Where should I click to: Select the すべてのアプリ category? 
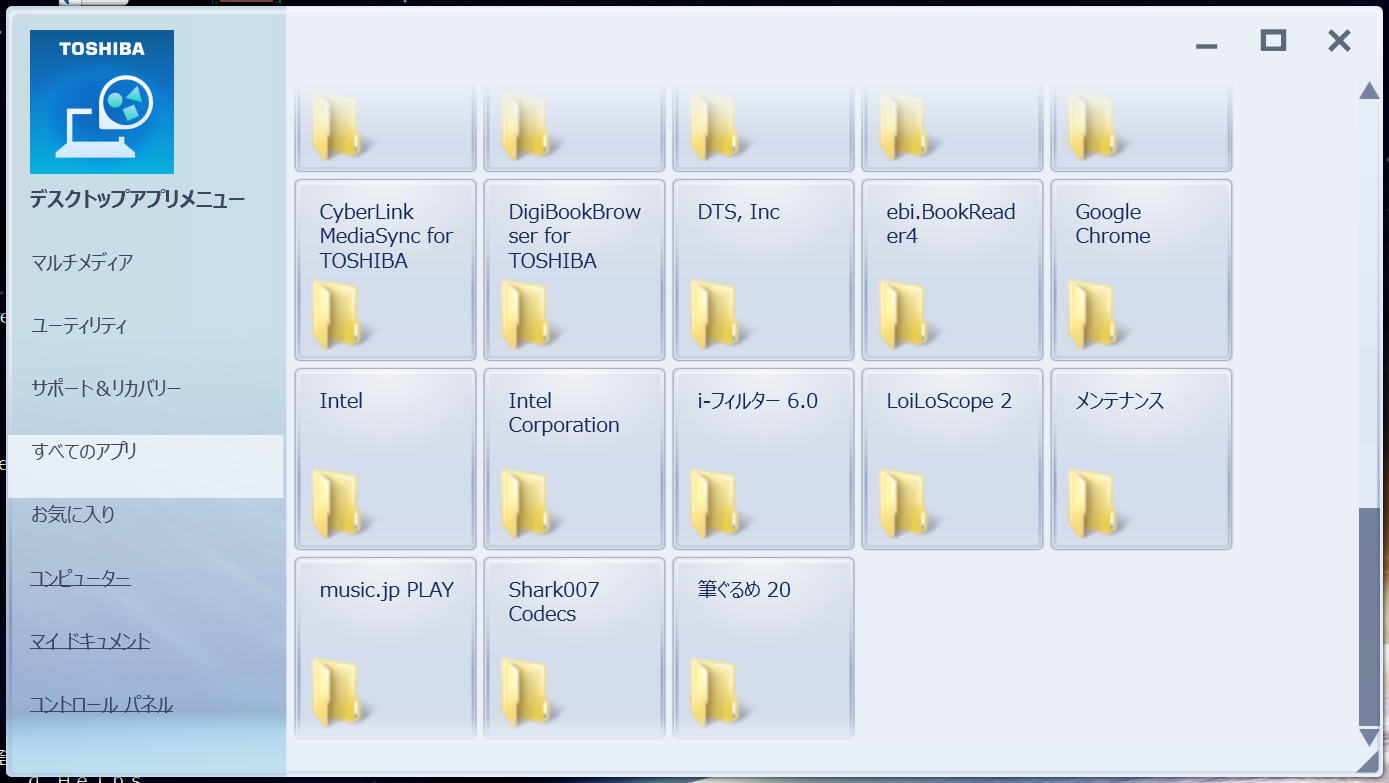[145, 466]
